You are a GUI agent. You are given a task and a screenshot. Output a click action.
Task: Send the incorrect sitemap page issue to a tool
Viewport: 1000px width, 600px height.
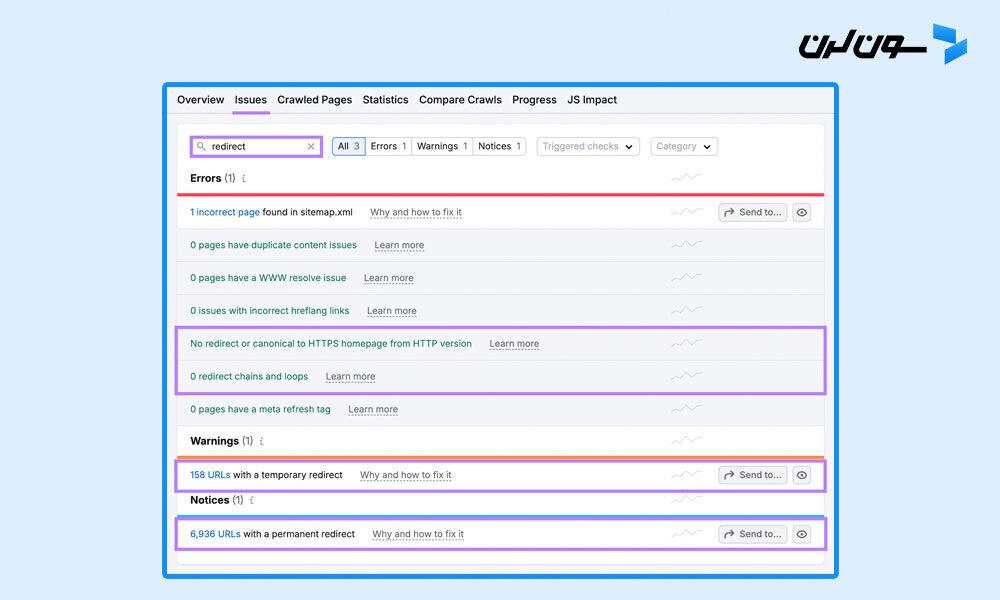click(x=753, y=212)
